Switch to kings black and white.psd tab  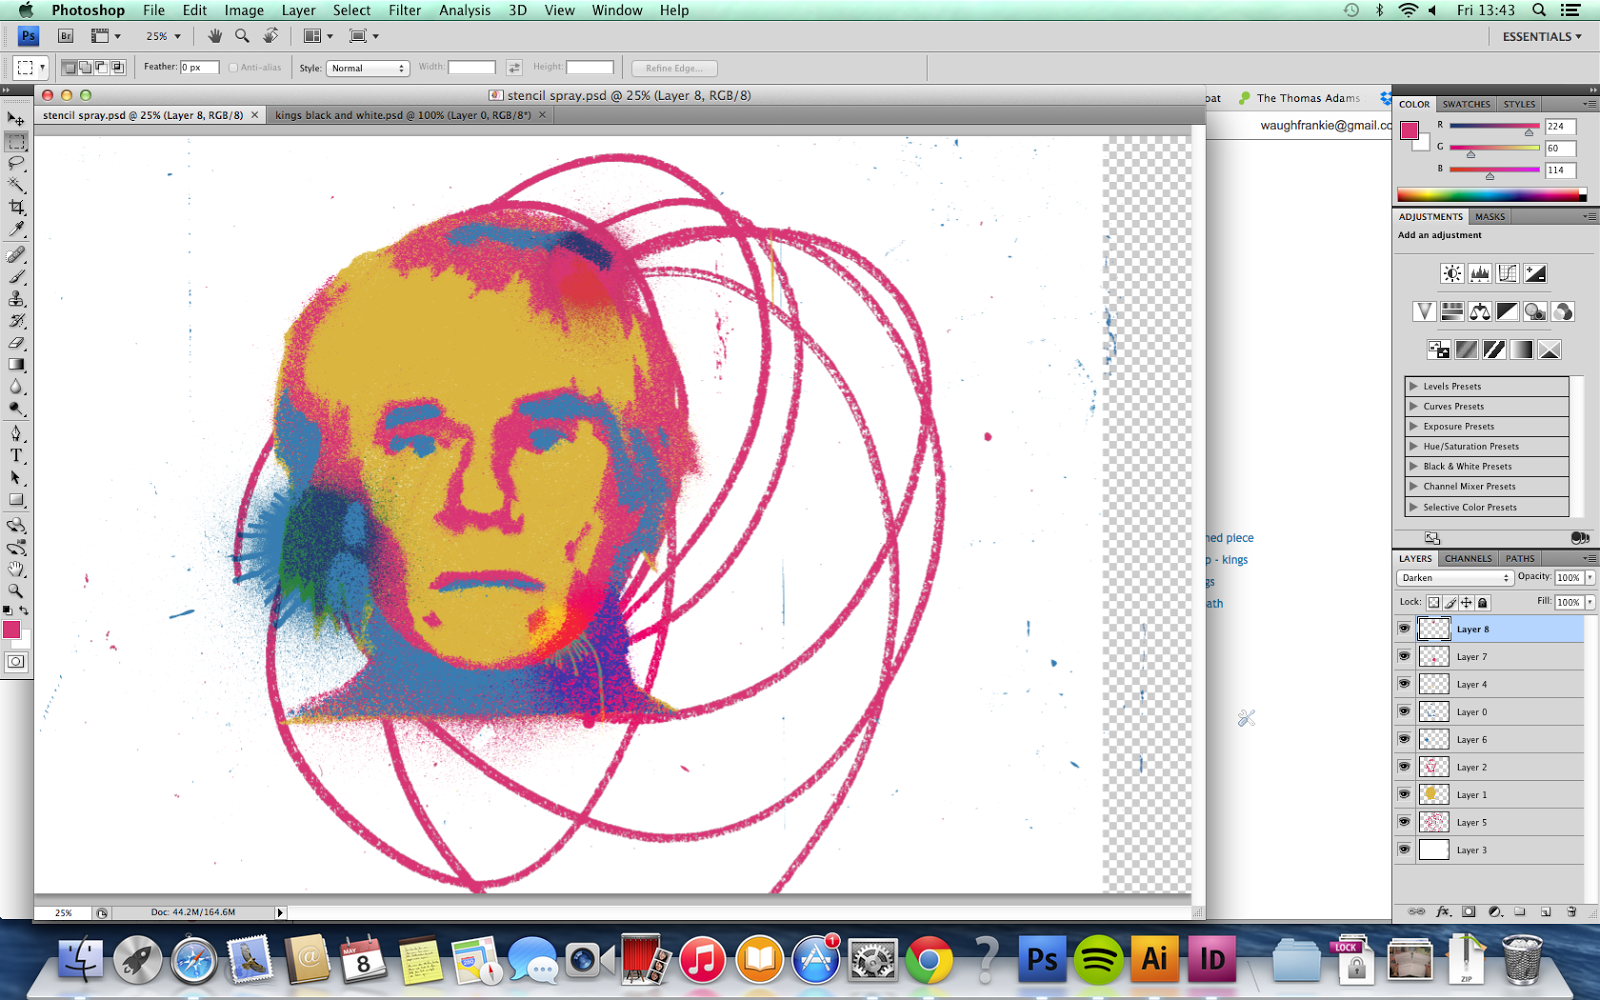(x=403, y=115)
